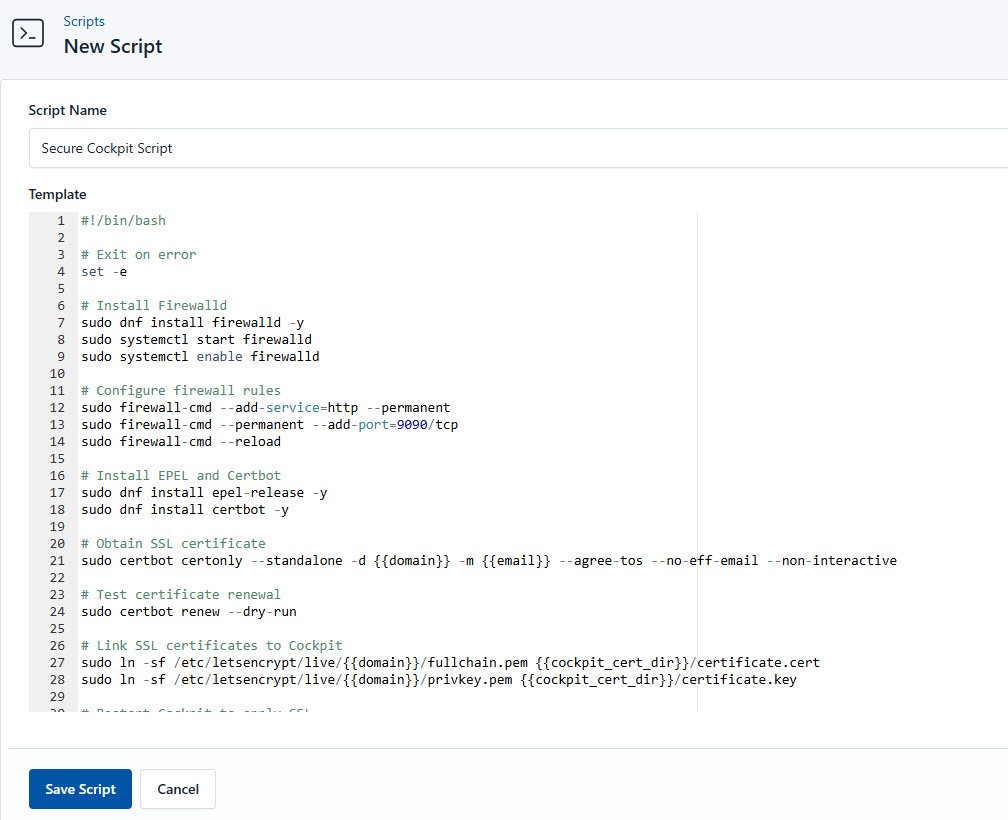The height and width of the screenshot is (820, 1008).
Task: Place cursor on 'certbot renew --dry-run' line
Action: 188,611
